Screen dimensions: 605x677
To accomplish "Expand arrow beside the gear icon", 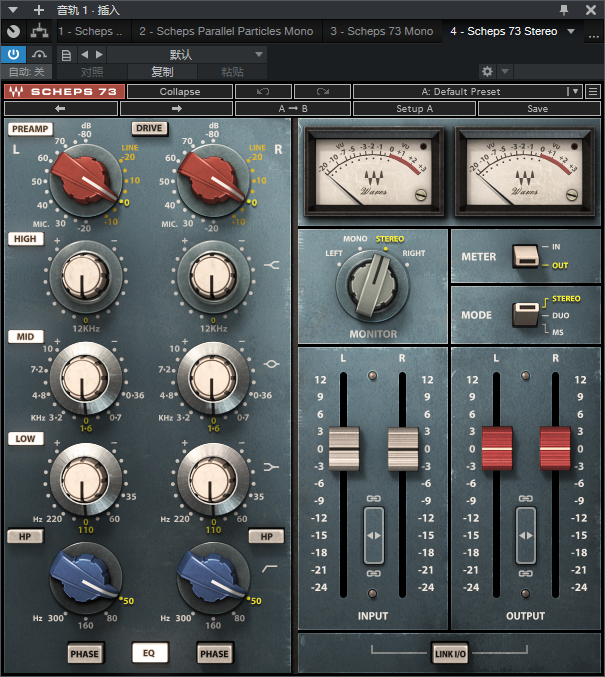I will pos(505,71).
